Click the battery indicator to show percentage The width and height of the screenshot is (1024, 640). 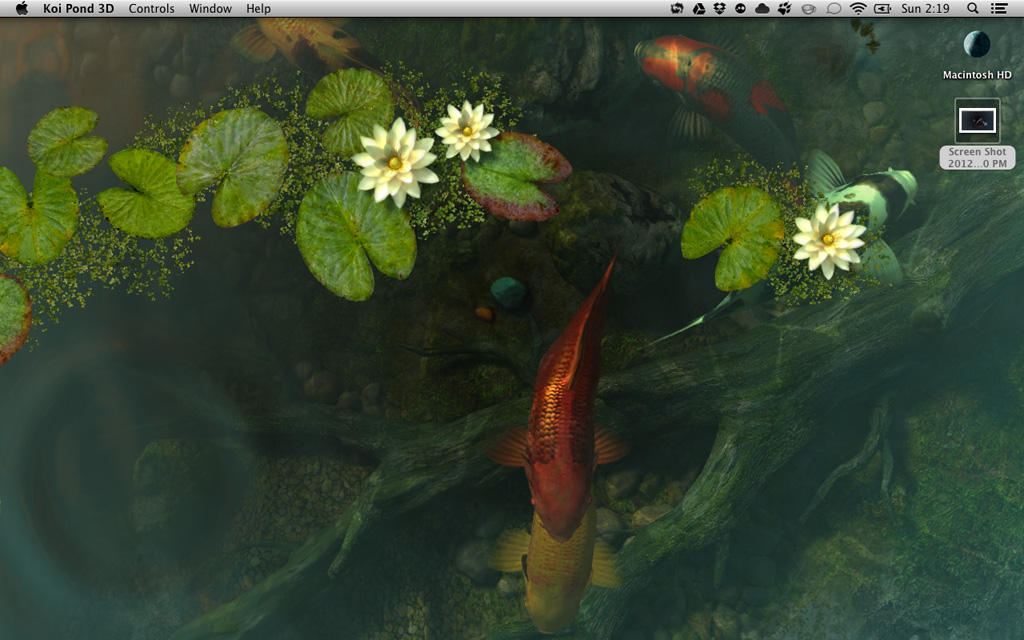(x=884, y=9)
